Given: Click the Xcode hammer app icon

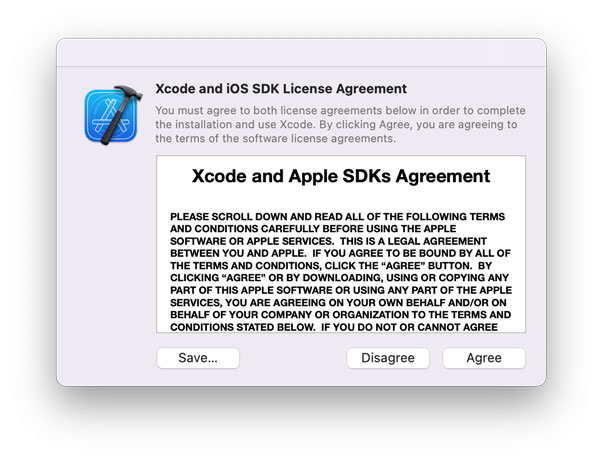Looking at the screenshot, I should click(x=113, y=115).
